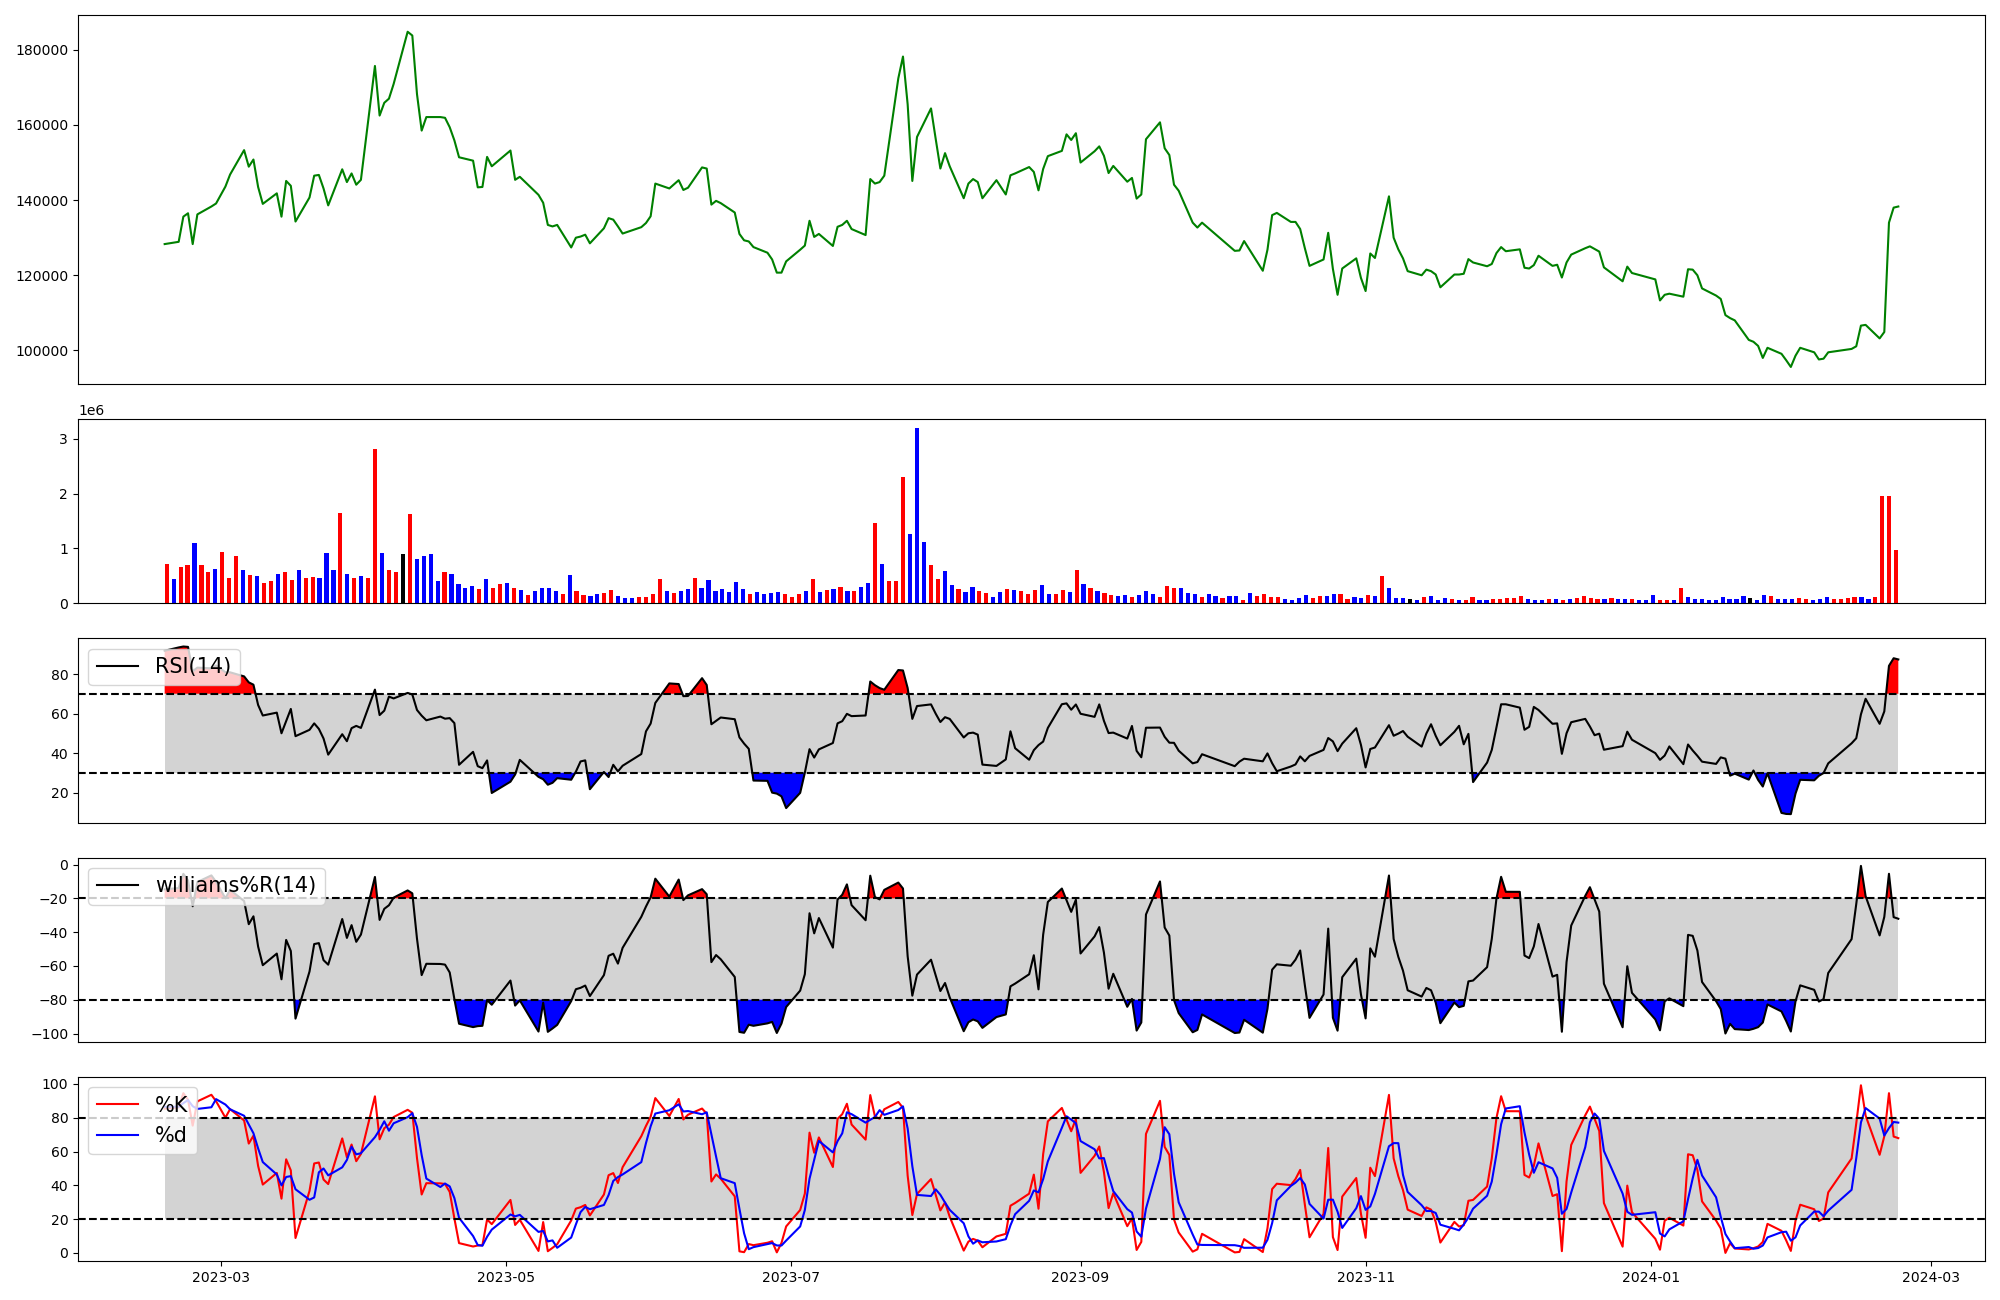Click the 2023-09 date tick label
The width and height of the screenshot is (2000, 1300).
pyautogui.click(x=1081, y=1277)
